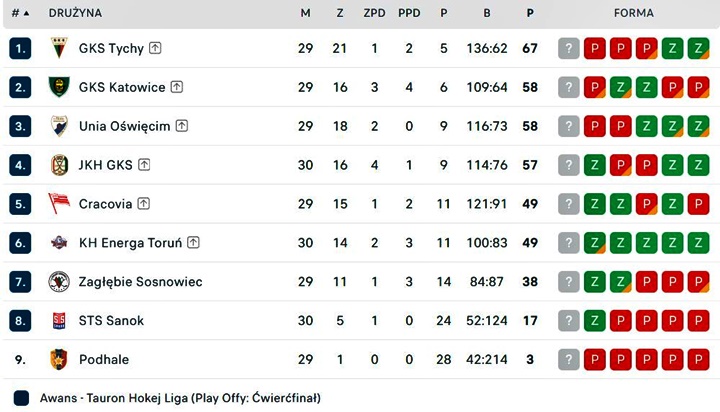The height and width of the screenshot is (412, 720).
Task: Click the Cracovia striped flag logo
Action: (59, 204)
